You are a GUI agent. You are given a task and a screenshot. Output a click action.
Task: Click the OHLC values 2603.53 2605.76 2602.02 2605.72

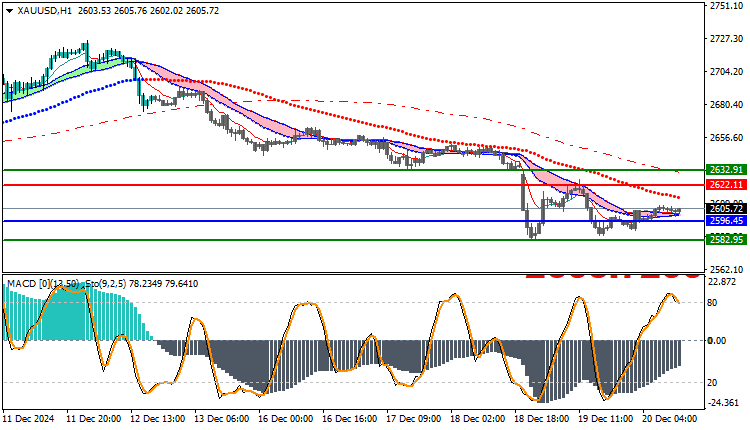click(x=148, y=11)
